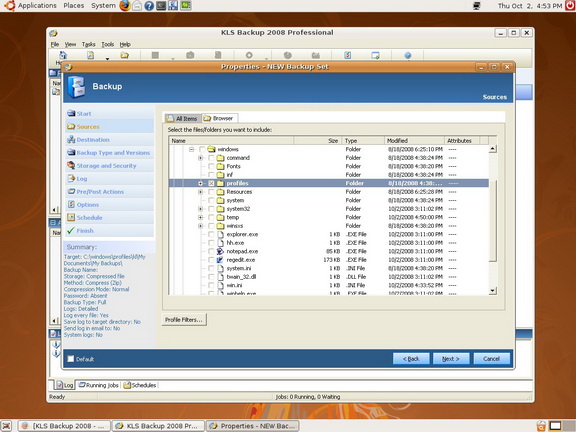576x432 pixels.
Task: Click the schedule window toolbar icon in KLS Backup
Action: pos(375,55)
